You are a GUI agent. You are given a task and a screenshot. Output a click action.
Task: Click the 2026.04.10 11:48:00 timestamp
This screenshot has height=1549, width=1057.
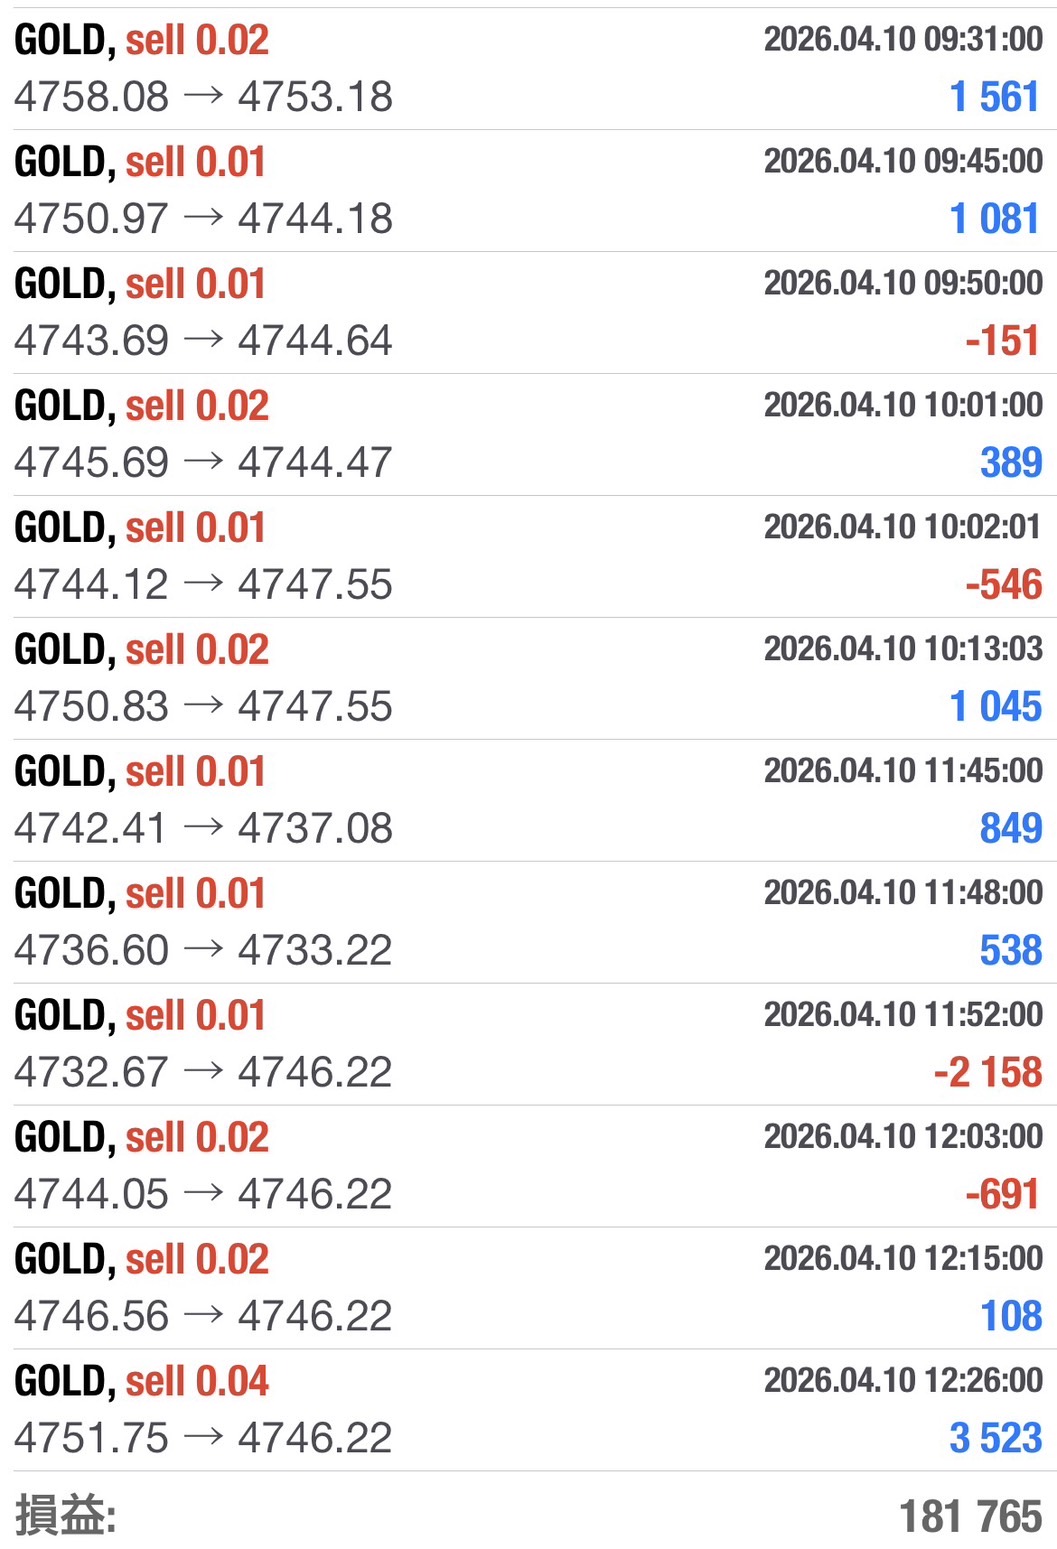click(903, 893)
